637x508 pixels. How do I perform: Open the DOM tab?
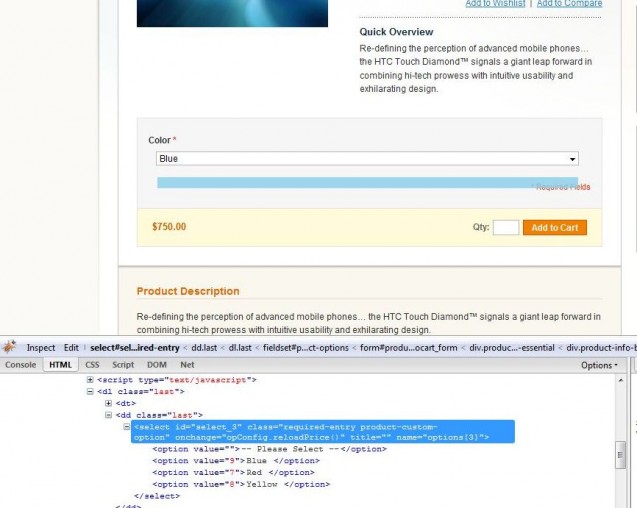(x=156, y=365)
